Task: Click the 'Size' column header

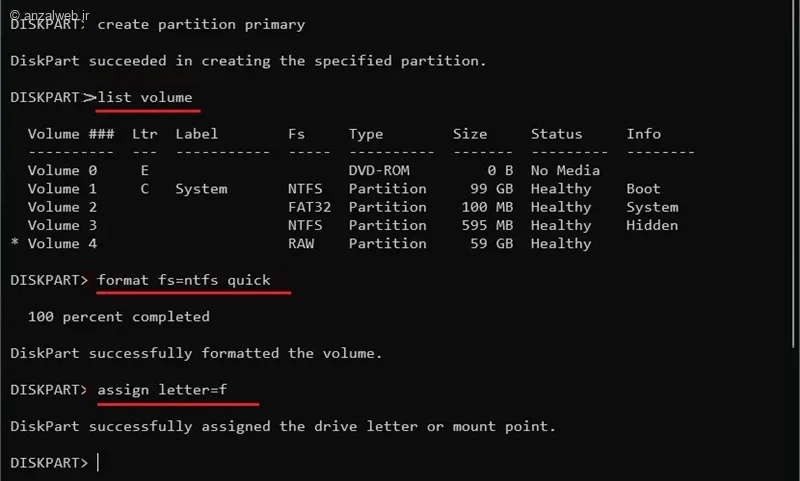Action: pos(470,134)
